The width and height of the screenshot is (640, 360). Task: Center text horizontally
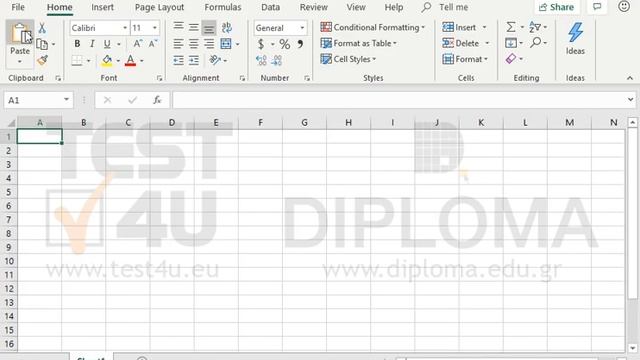193,44
